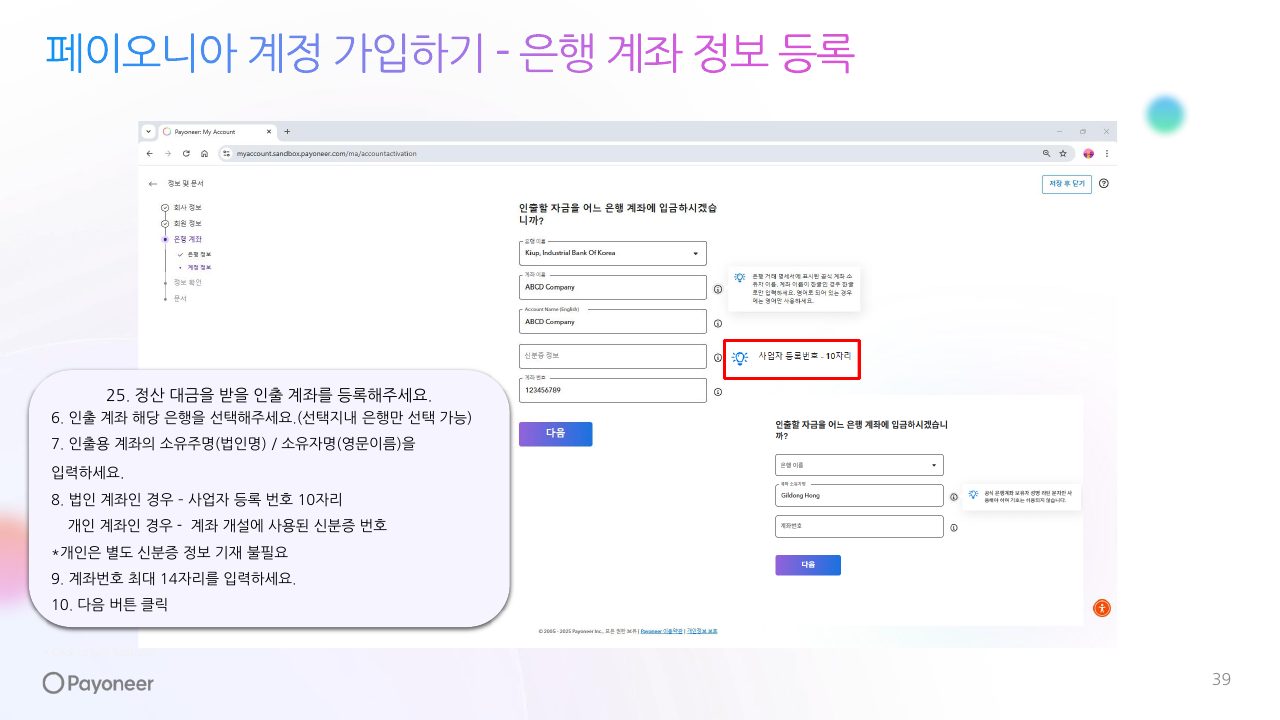Select the 정보 확인 step

[x=187, y=282]
